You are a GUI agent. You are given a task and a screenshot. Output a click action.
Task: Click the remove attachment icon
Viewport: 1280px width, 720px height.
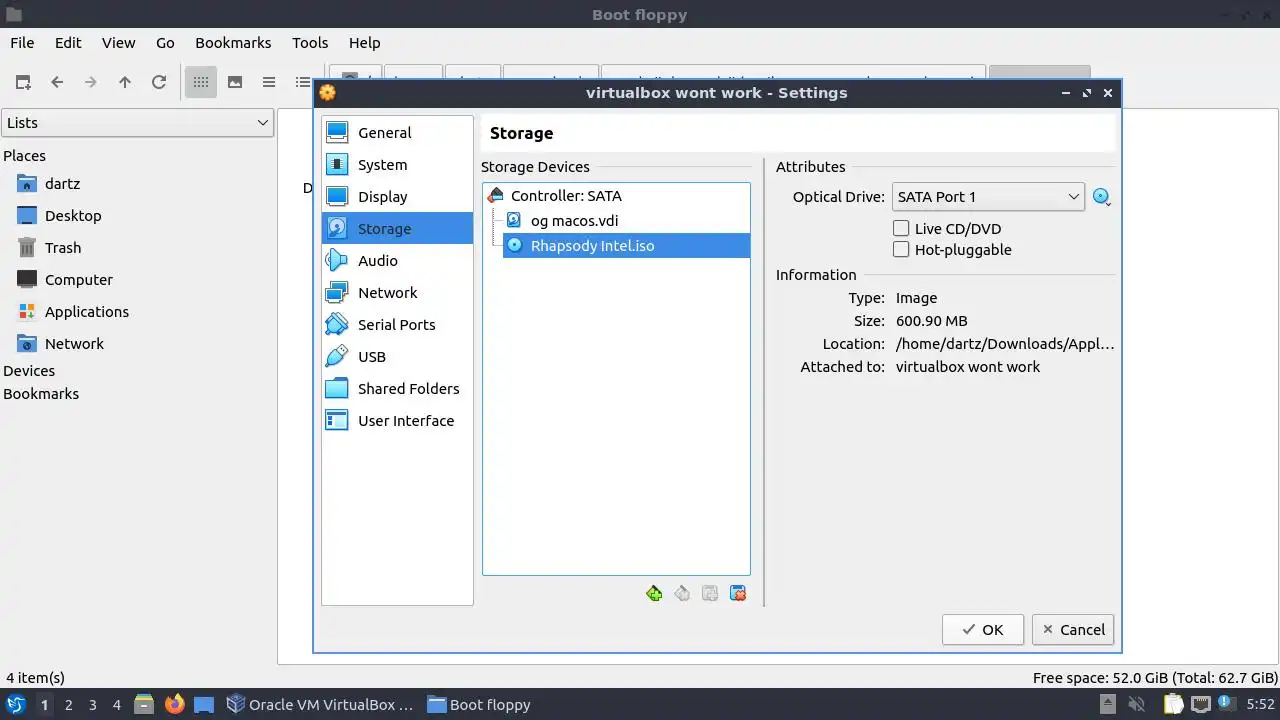coord(738,594)
